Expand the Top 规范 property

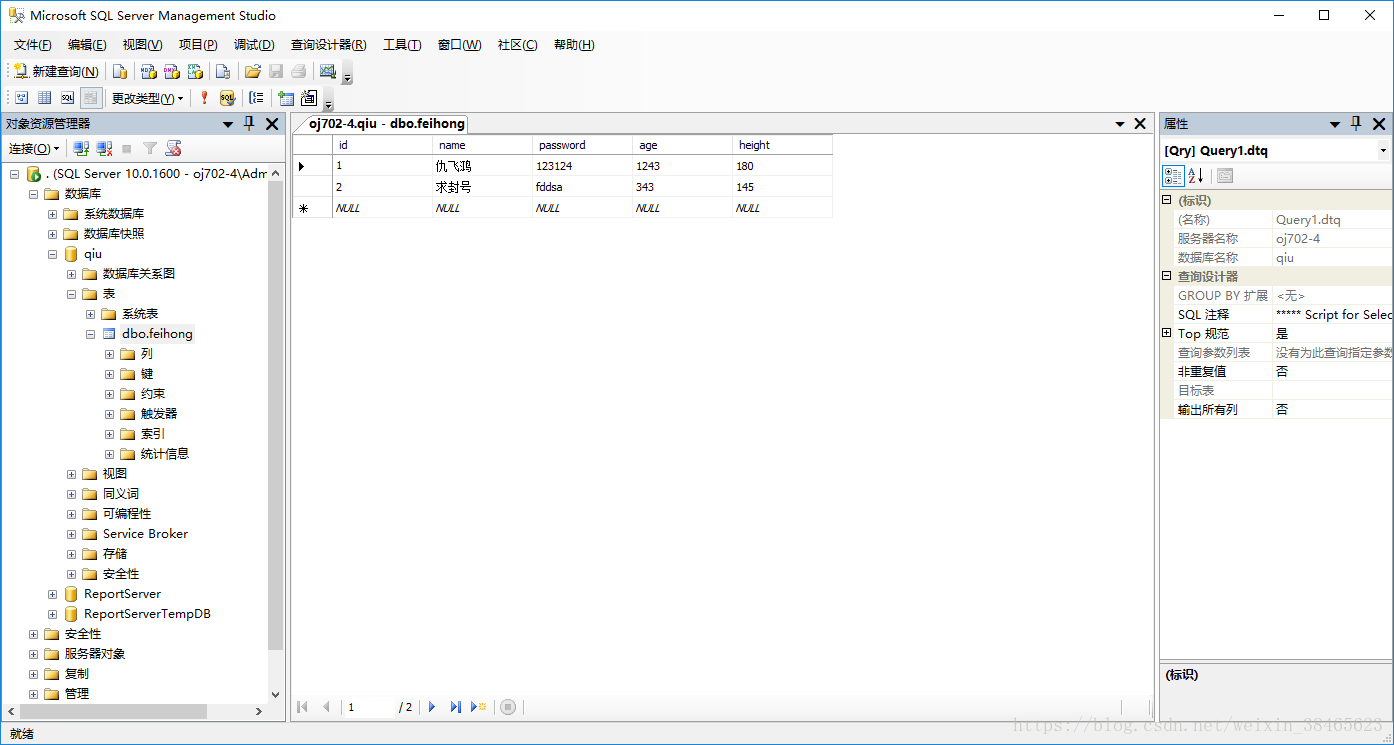pos(1167,333)
